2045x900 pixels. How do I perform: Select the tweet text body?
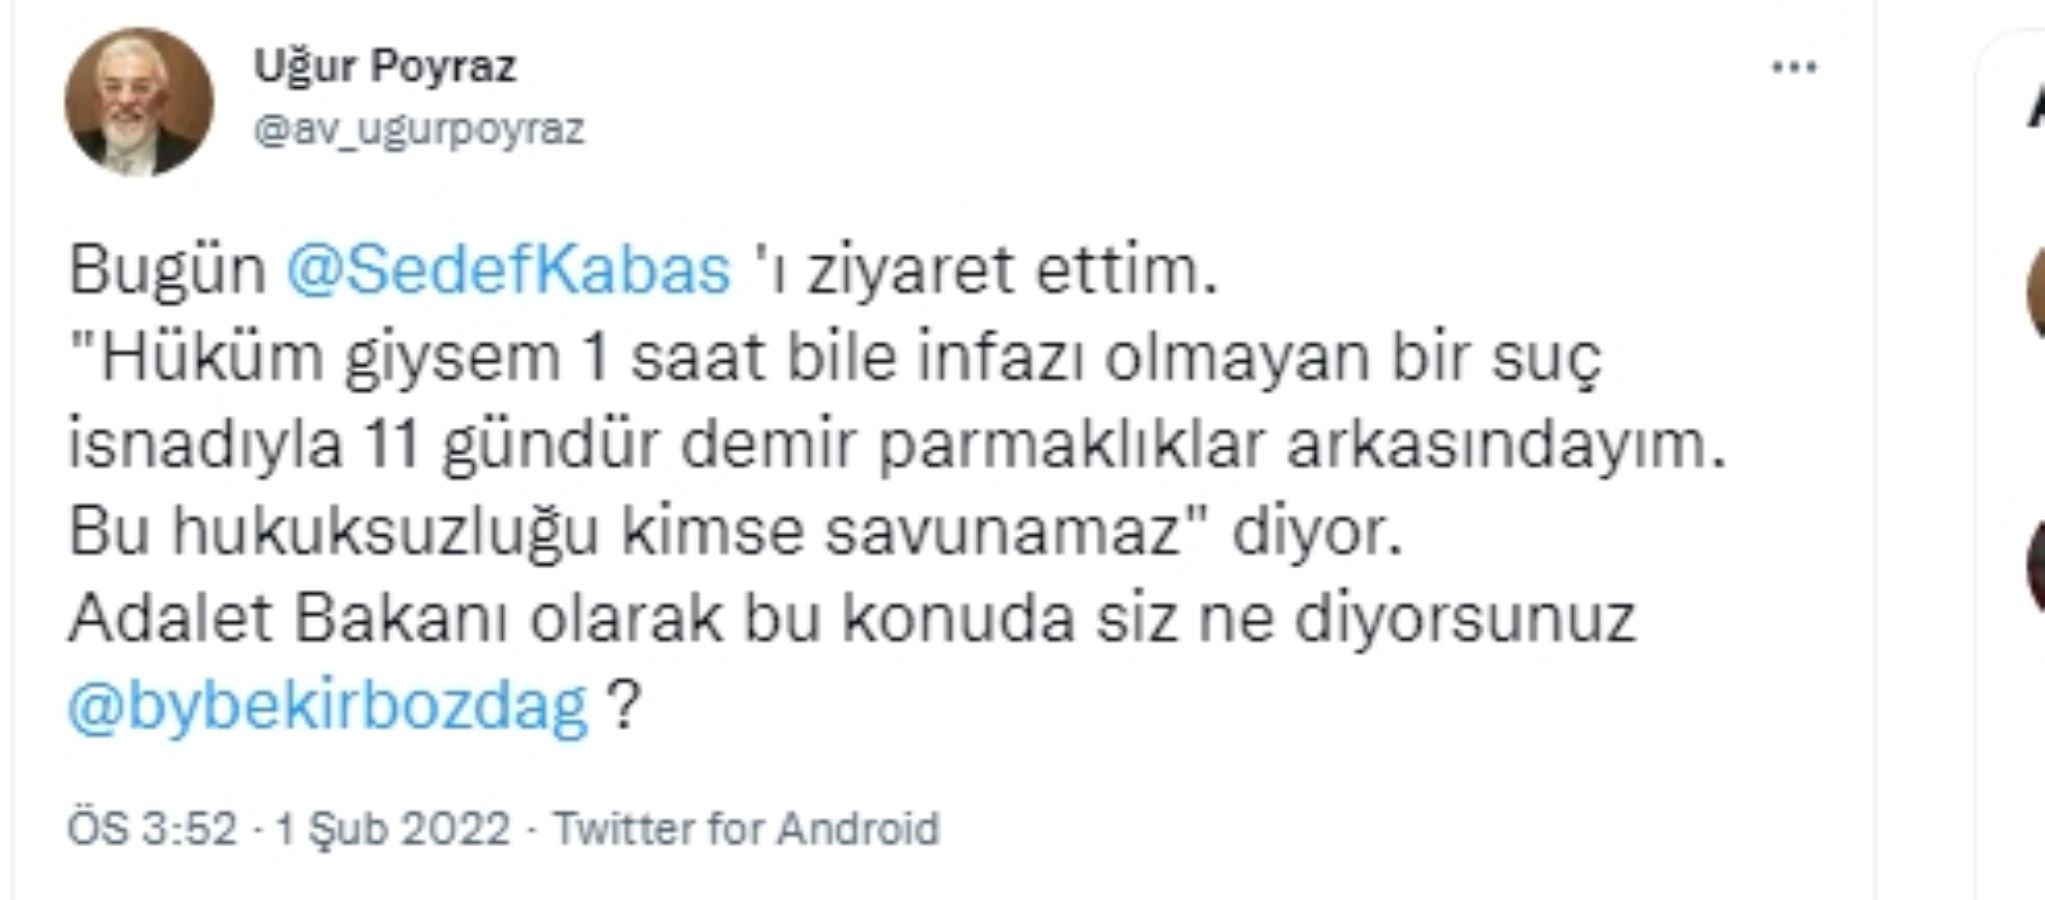click(700, 470)
